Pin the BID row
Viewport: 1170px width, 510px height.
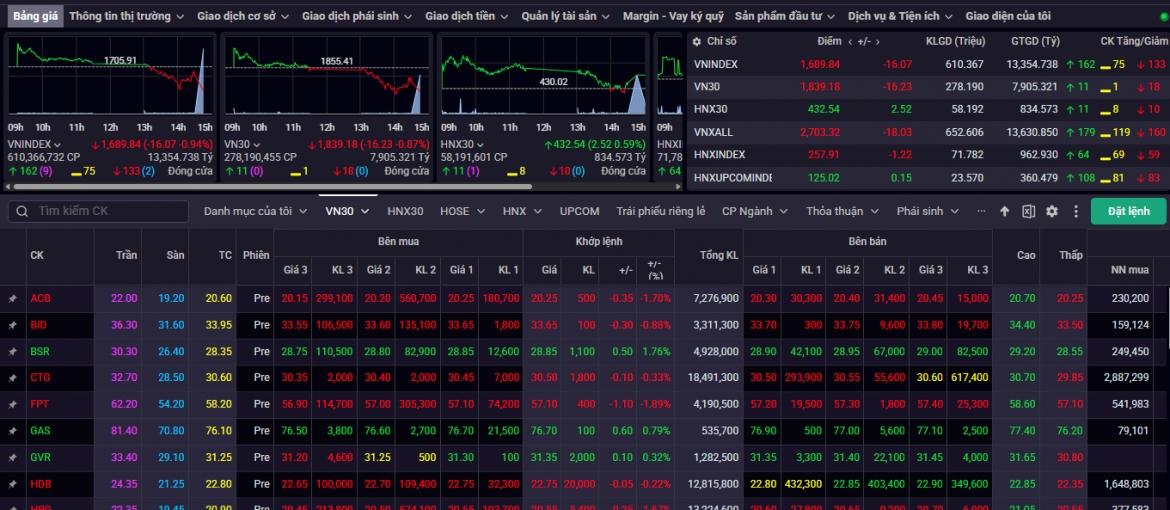click(12, 326)
